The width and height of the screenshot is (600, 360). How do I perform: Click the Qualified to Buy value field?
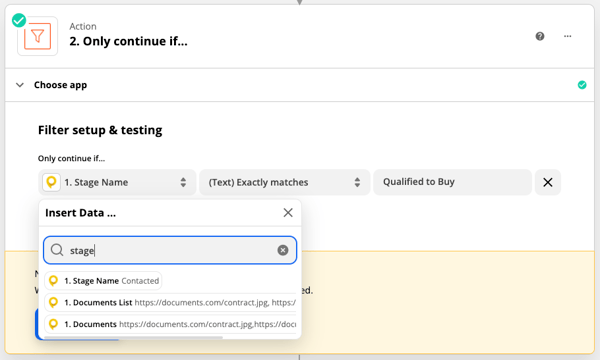click(452, 182)
